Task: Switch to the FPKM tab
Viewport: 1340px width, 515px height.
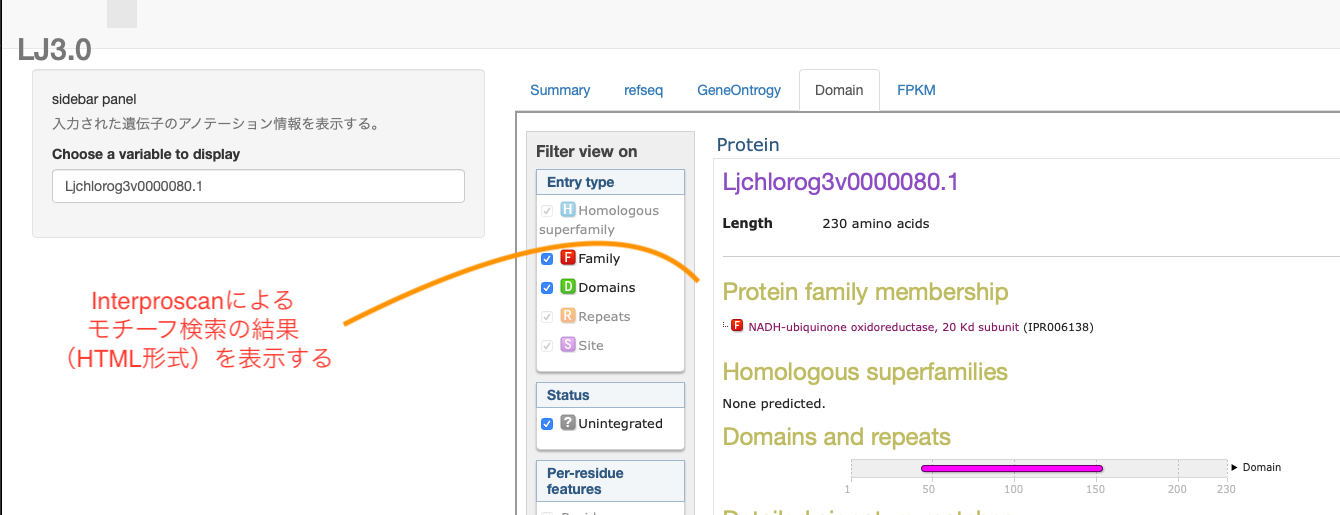Action: coord(916,90)
